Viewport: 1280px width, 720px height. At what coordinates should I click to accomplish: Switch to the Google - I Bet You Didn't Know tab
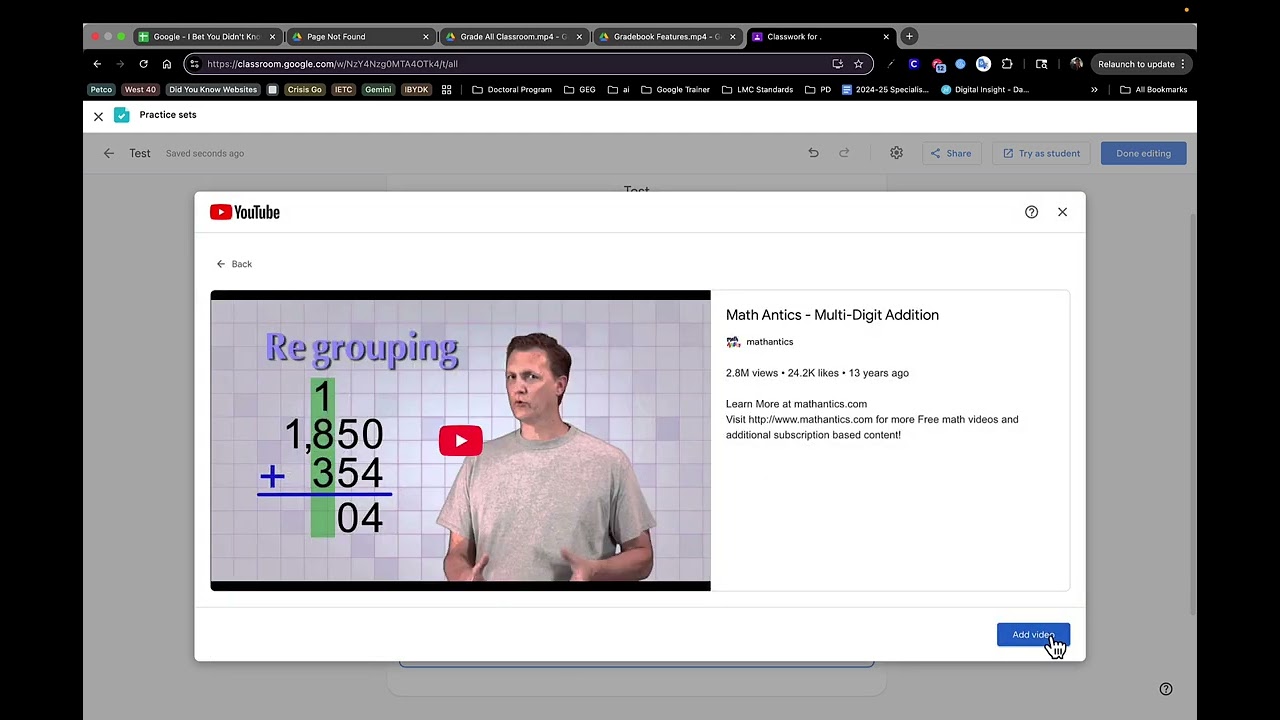click(x=208, y=37)
